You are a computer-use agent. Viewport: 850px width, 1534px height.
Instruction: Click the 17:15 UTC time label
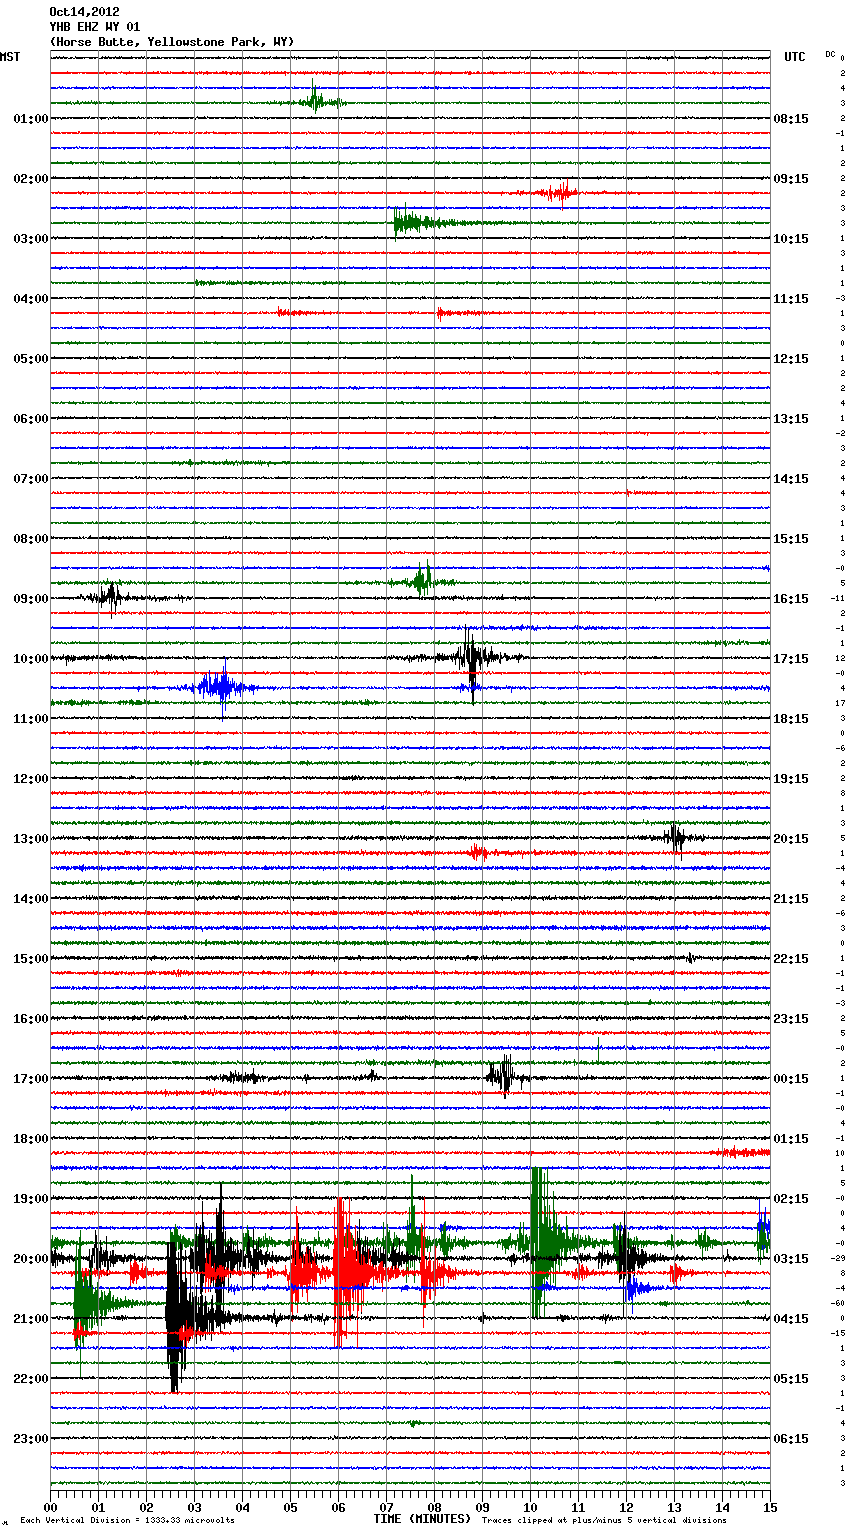tap(791, 659)
